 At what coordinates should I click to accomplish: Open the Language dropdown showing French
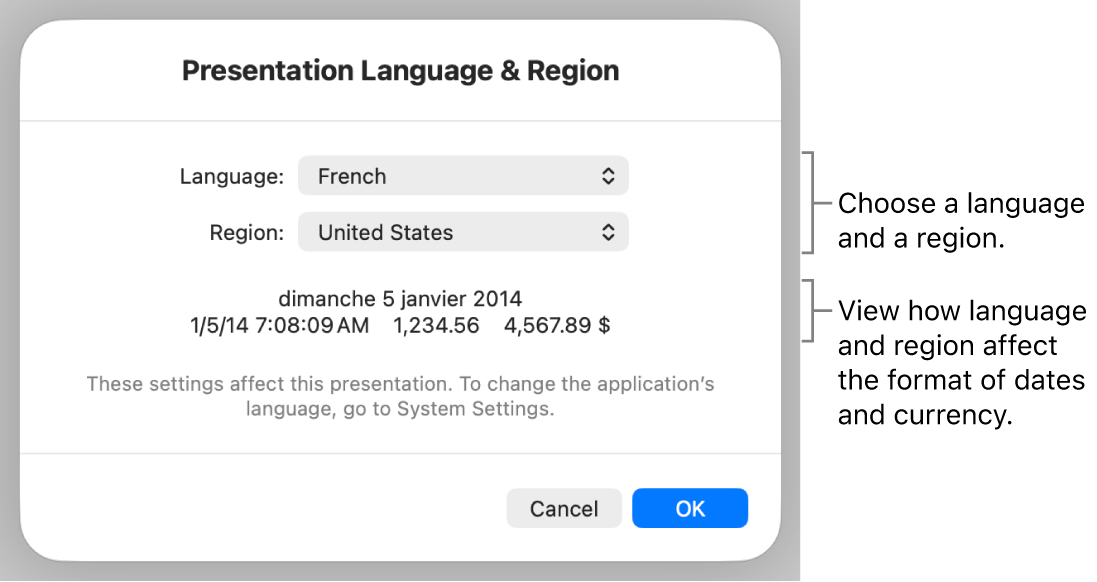pyautogui.click(x=463, y=175)
